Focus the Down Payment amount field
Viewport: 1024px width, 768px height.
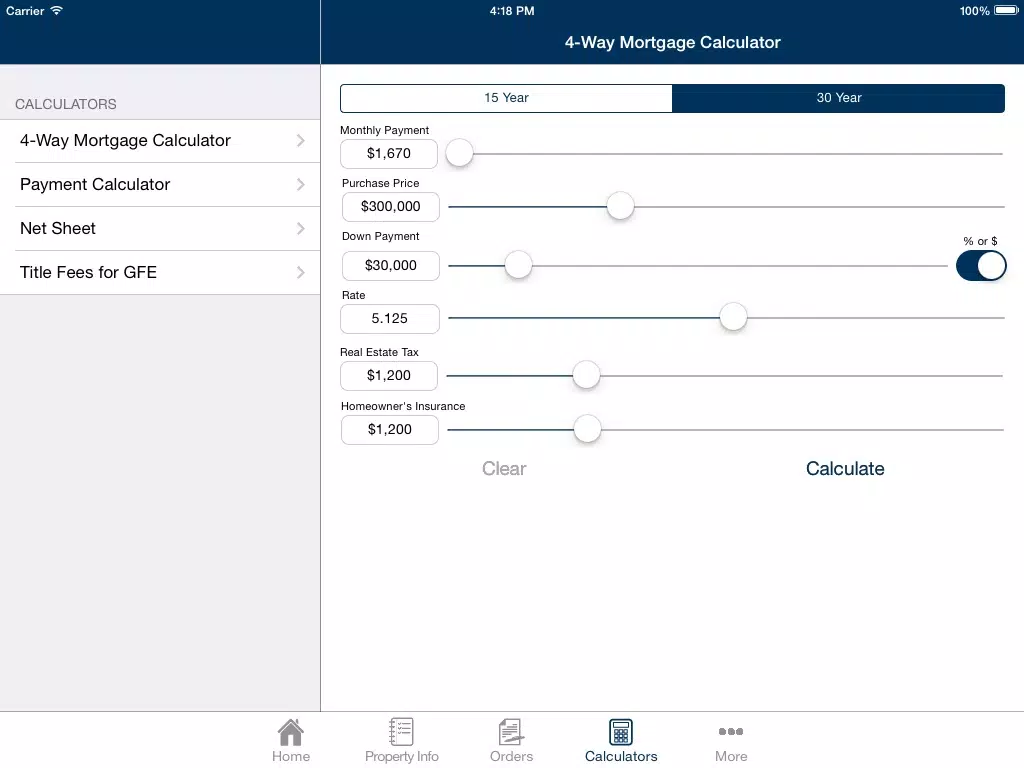click(x=391, y=266)
